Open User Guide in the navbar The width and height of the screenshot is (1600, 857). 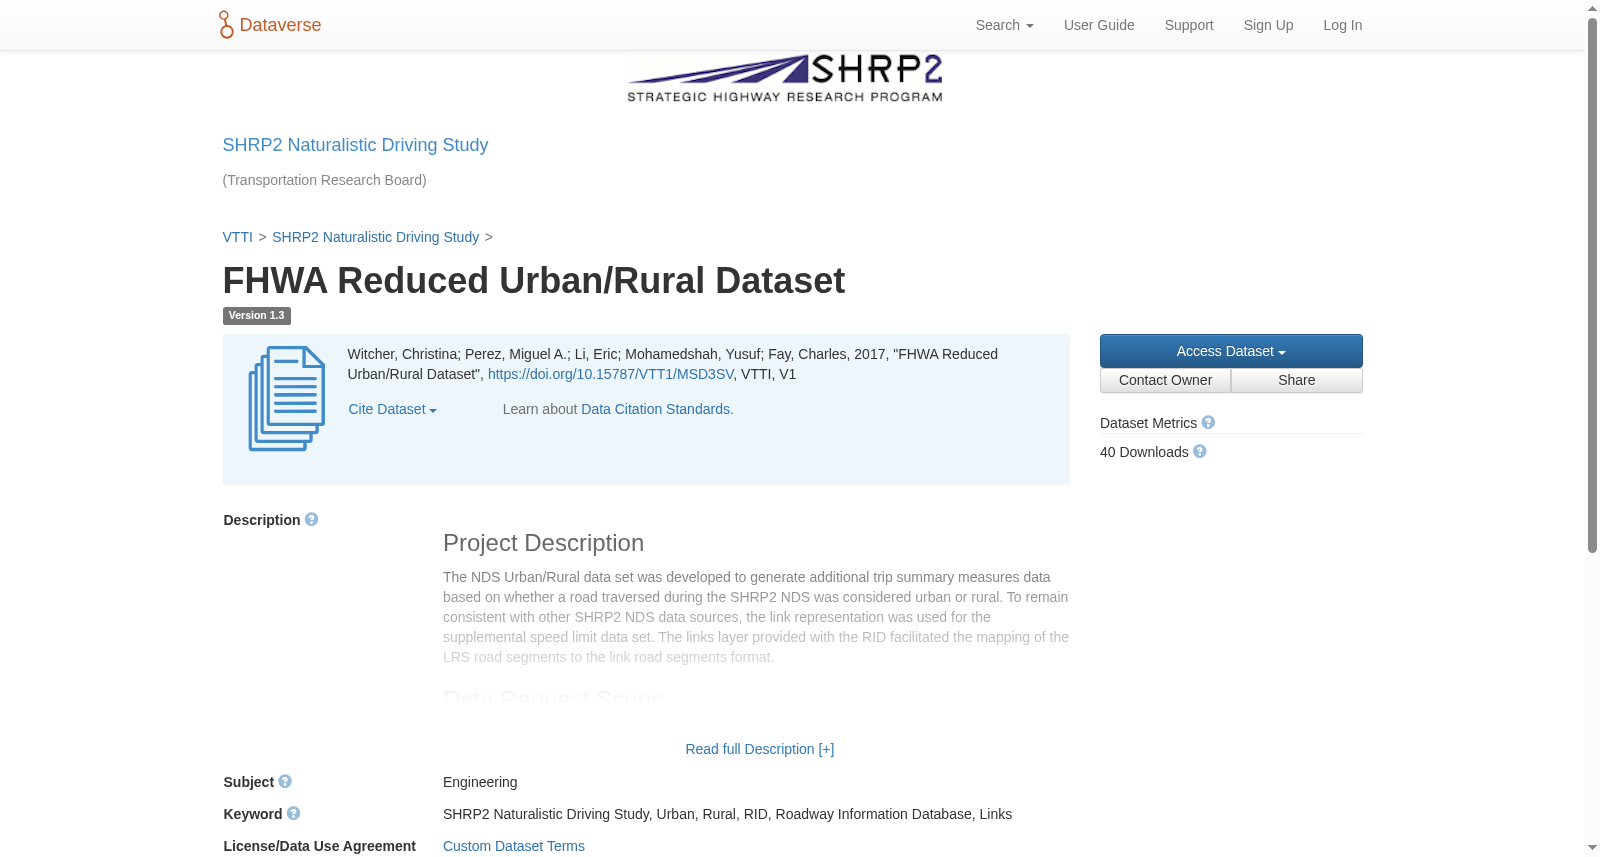[x=1099, y=25]
